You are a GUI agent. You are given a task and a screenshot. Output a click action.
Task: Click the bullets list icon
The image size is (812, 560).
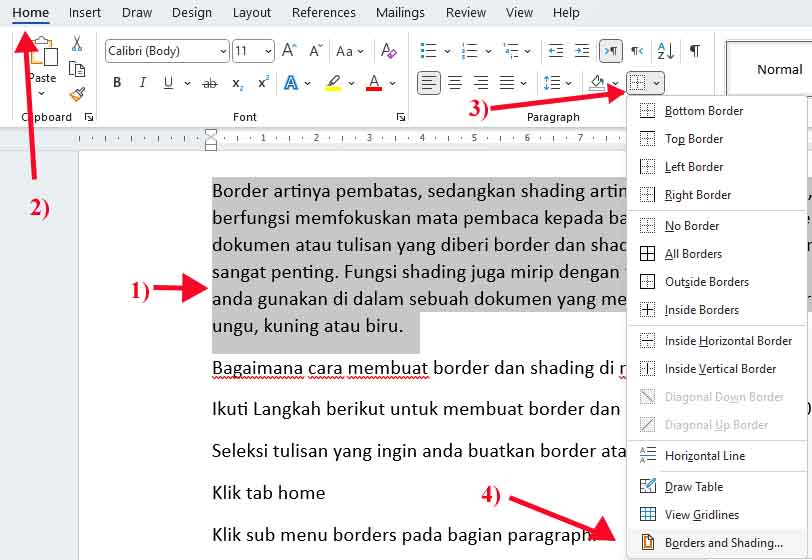[428, 51]
